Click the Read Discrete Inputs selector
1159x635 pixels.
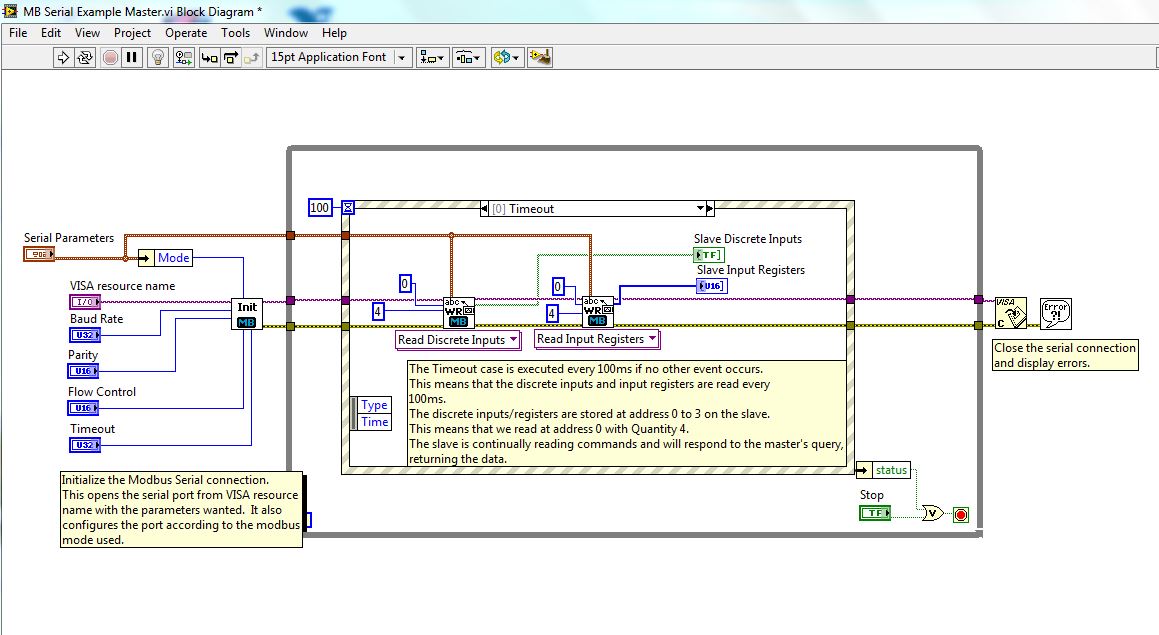point(459,340)
